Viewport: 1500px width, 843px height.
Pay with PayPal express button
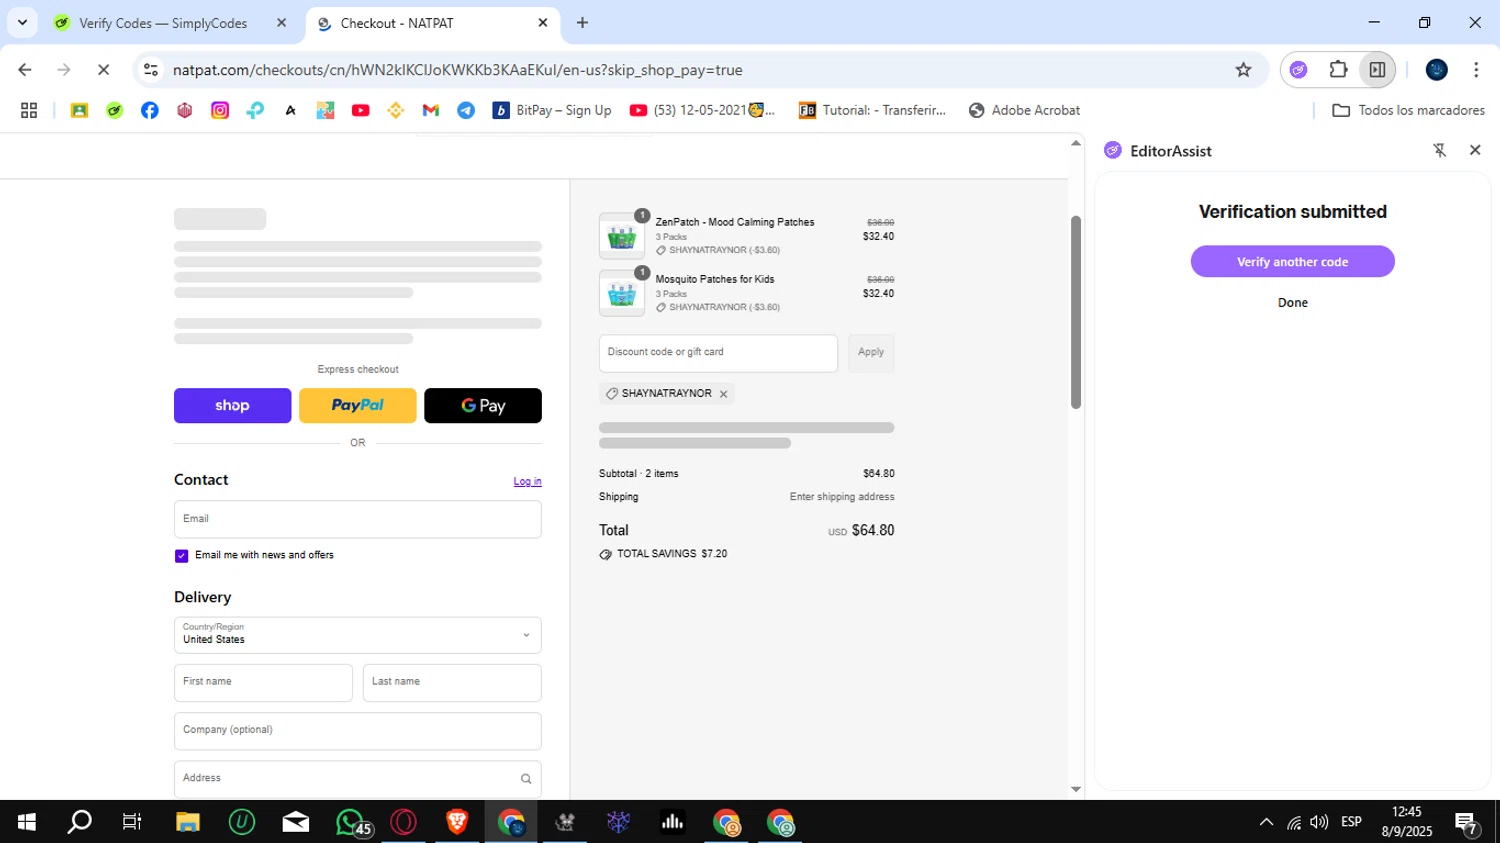coord(357,406)
